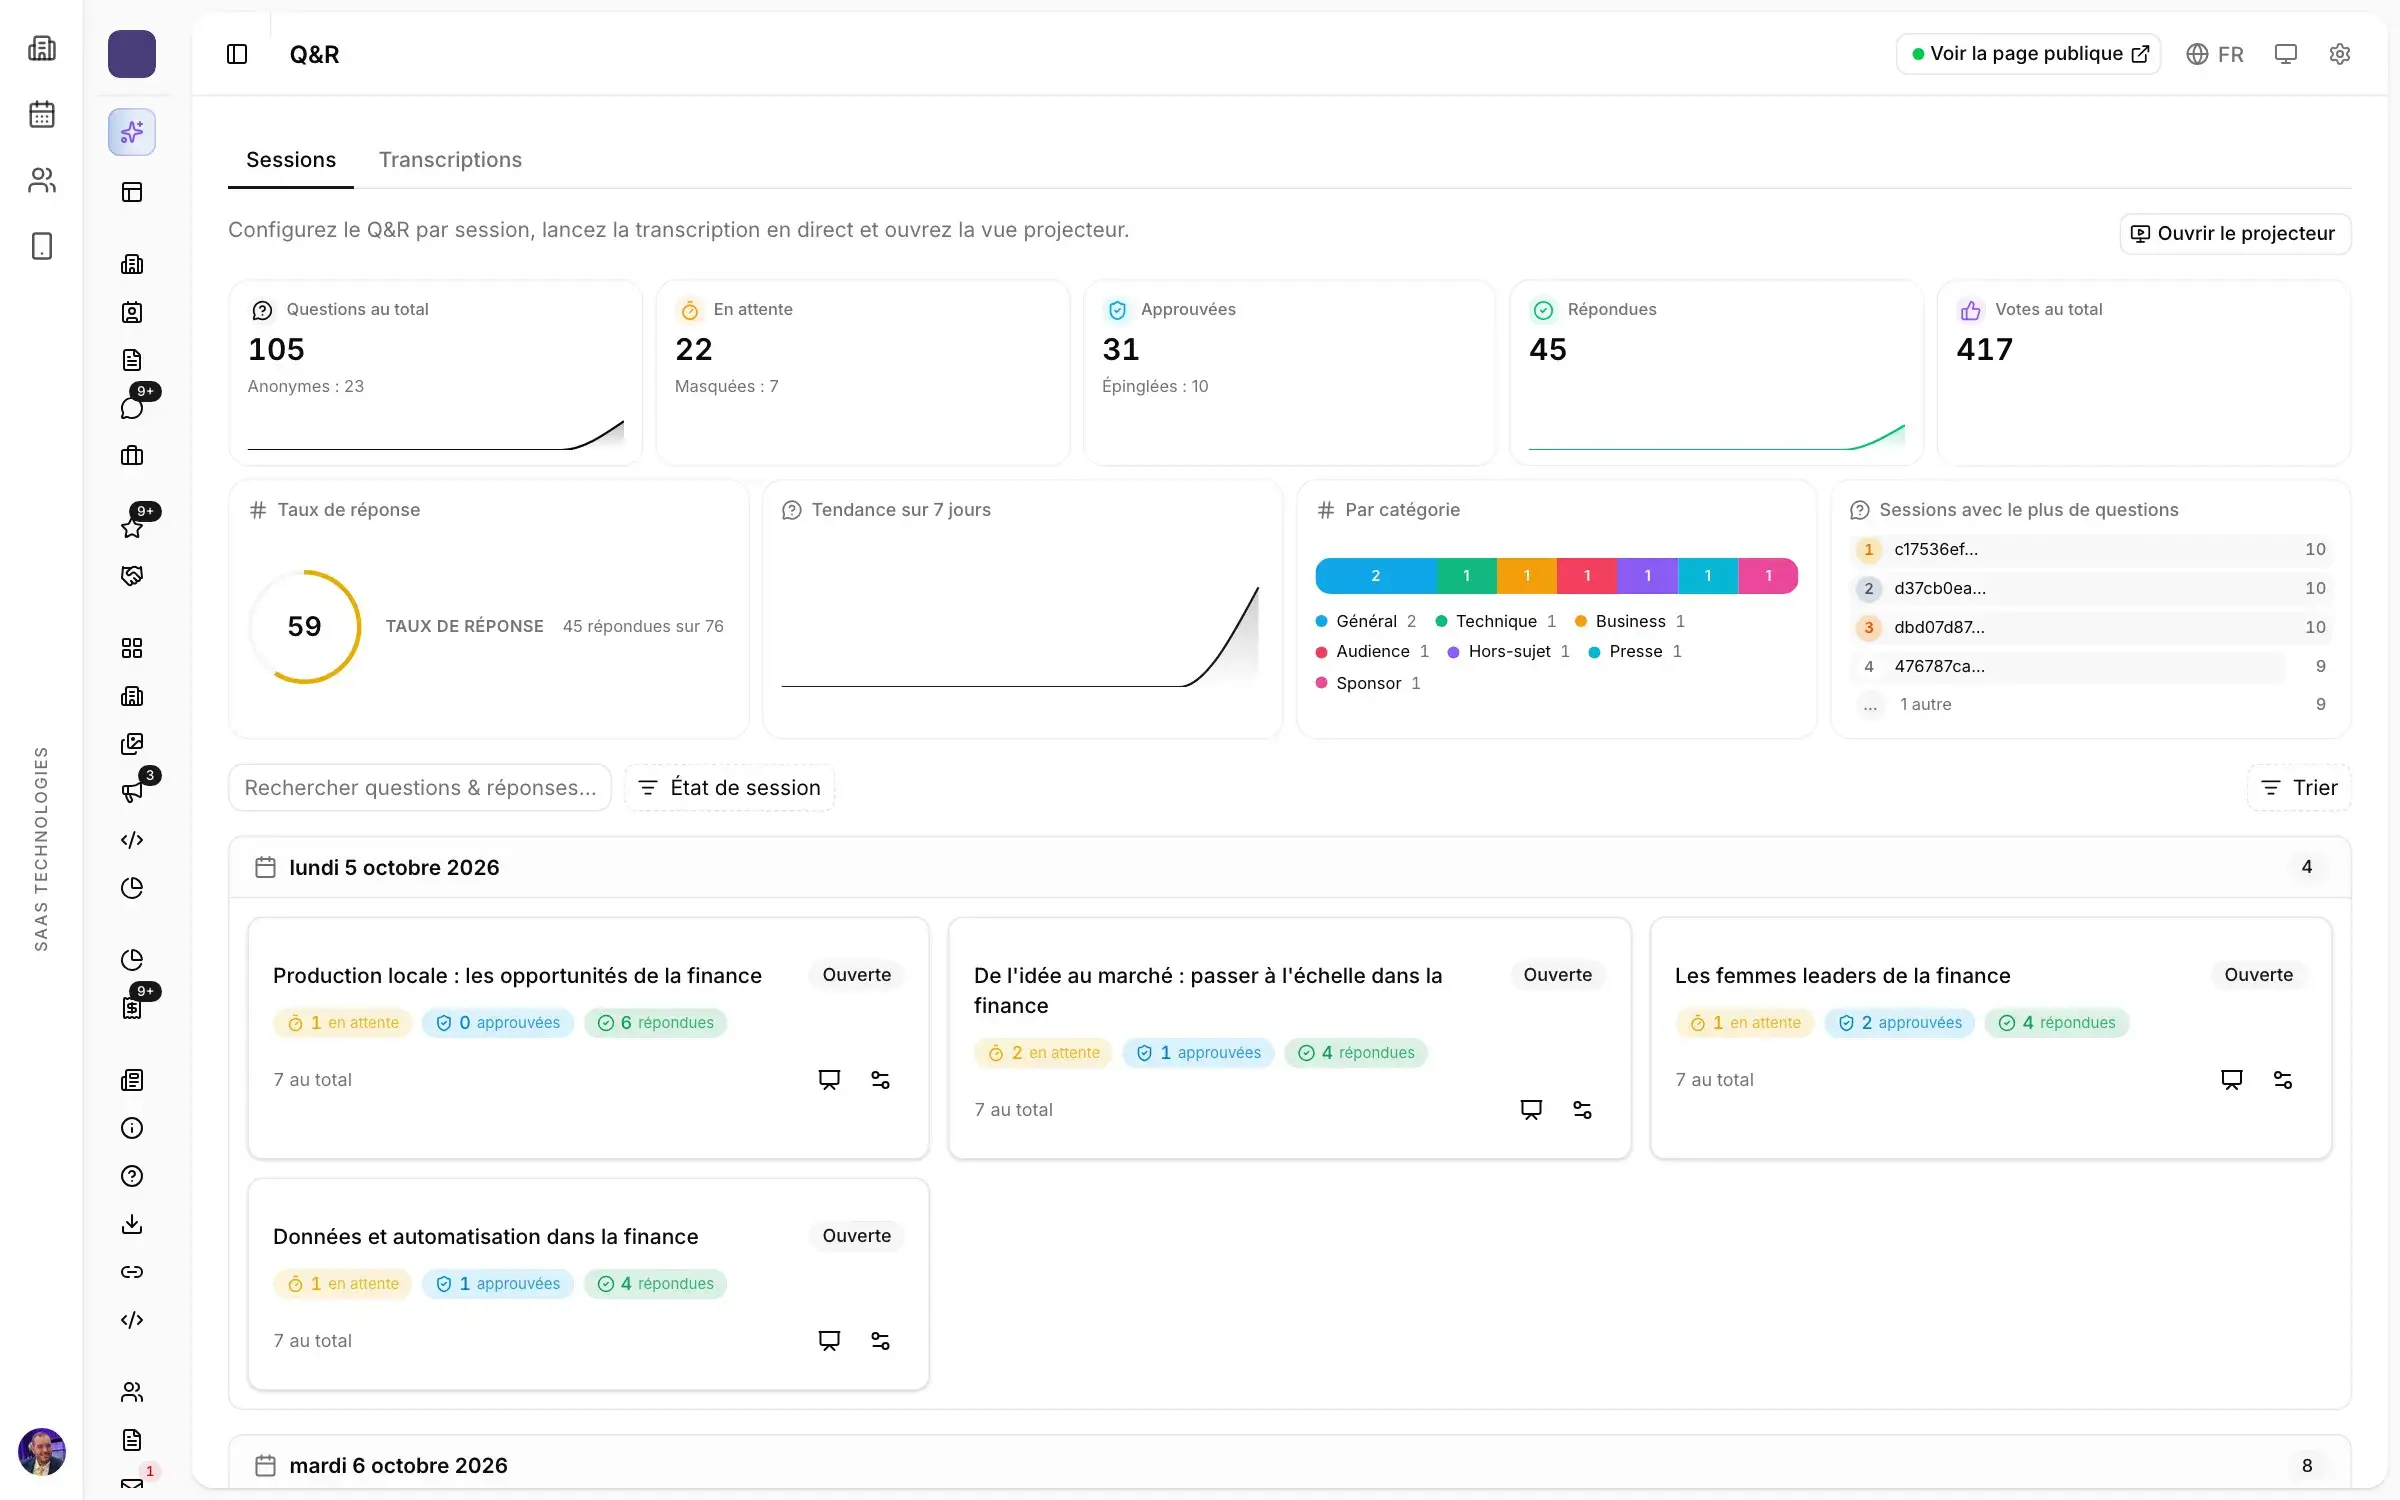Click Voir la page publique button
The height and width of the screenshot is (1500, 2400).
tap(2028, 54)
